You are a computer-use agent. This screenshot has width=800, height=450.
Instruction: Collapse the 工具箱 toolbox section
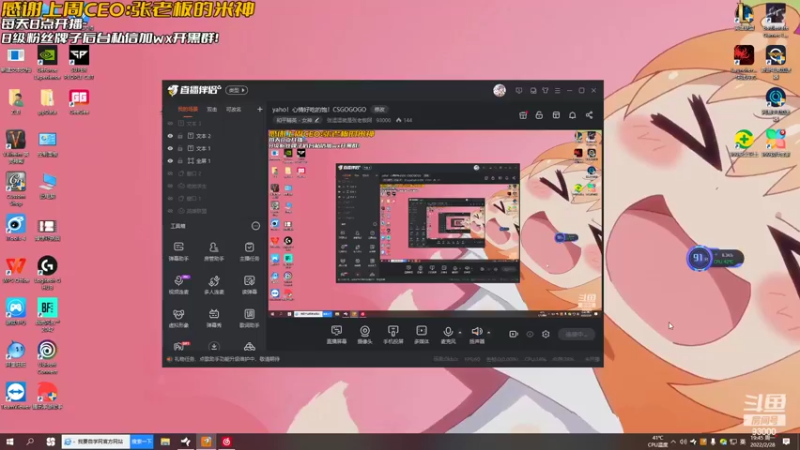[256, 226]
